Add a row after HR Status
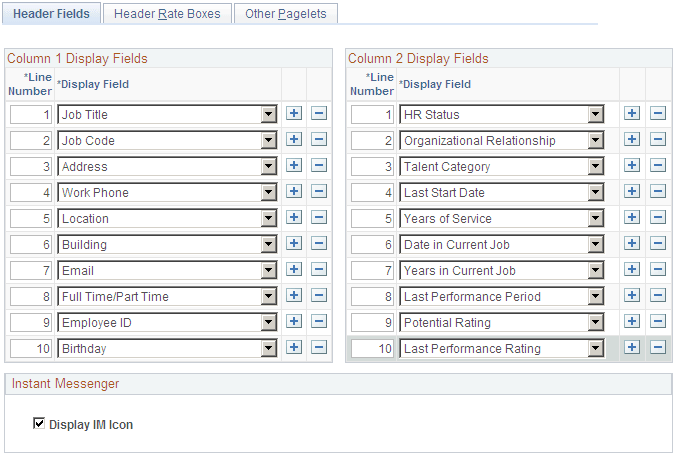 click(632, 114)
